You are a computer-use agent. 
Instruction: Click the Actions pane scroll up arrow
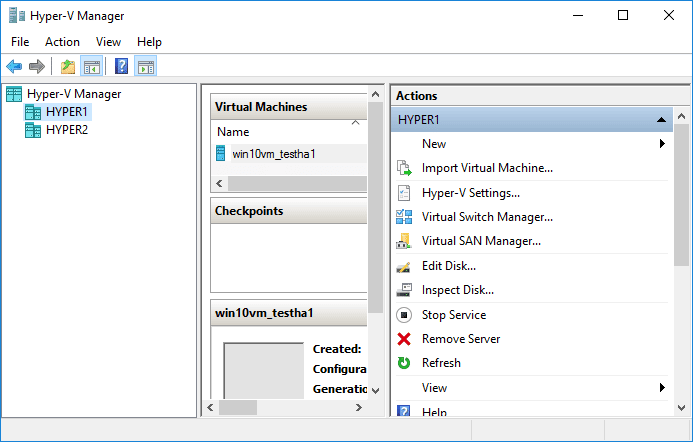pyautogui.click(x=682, y=116)
